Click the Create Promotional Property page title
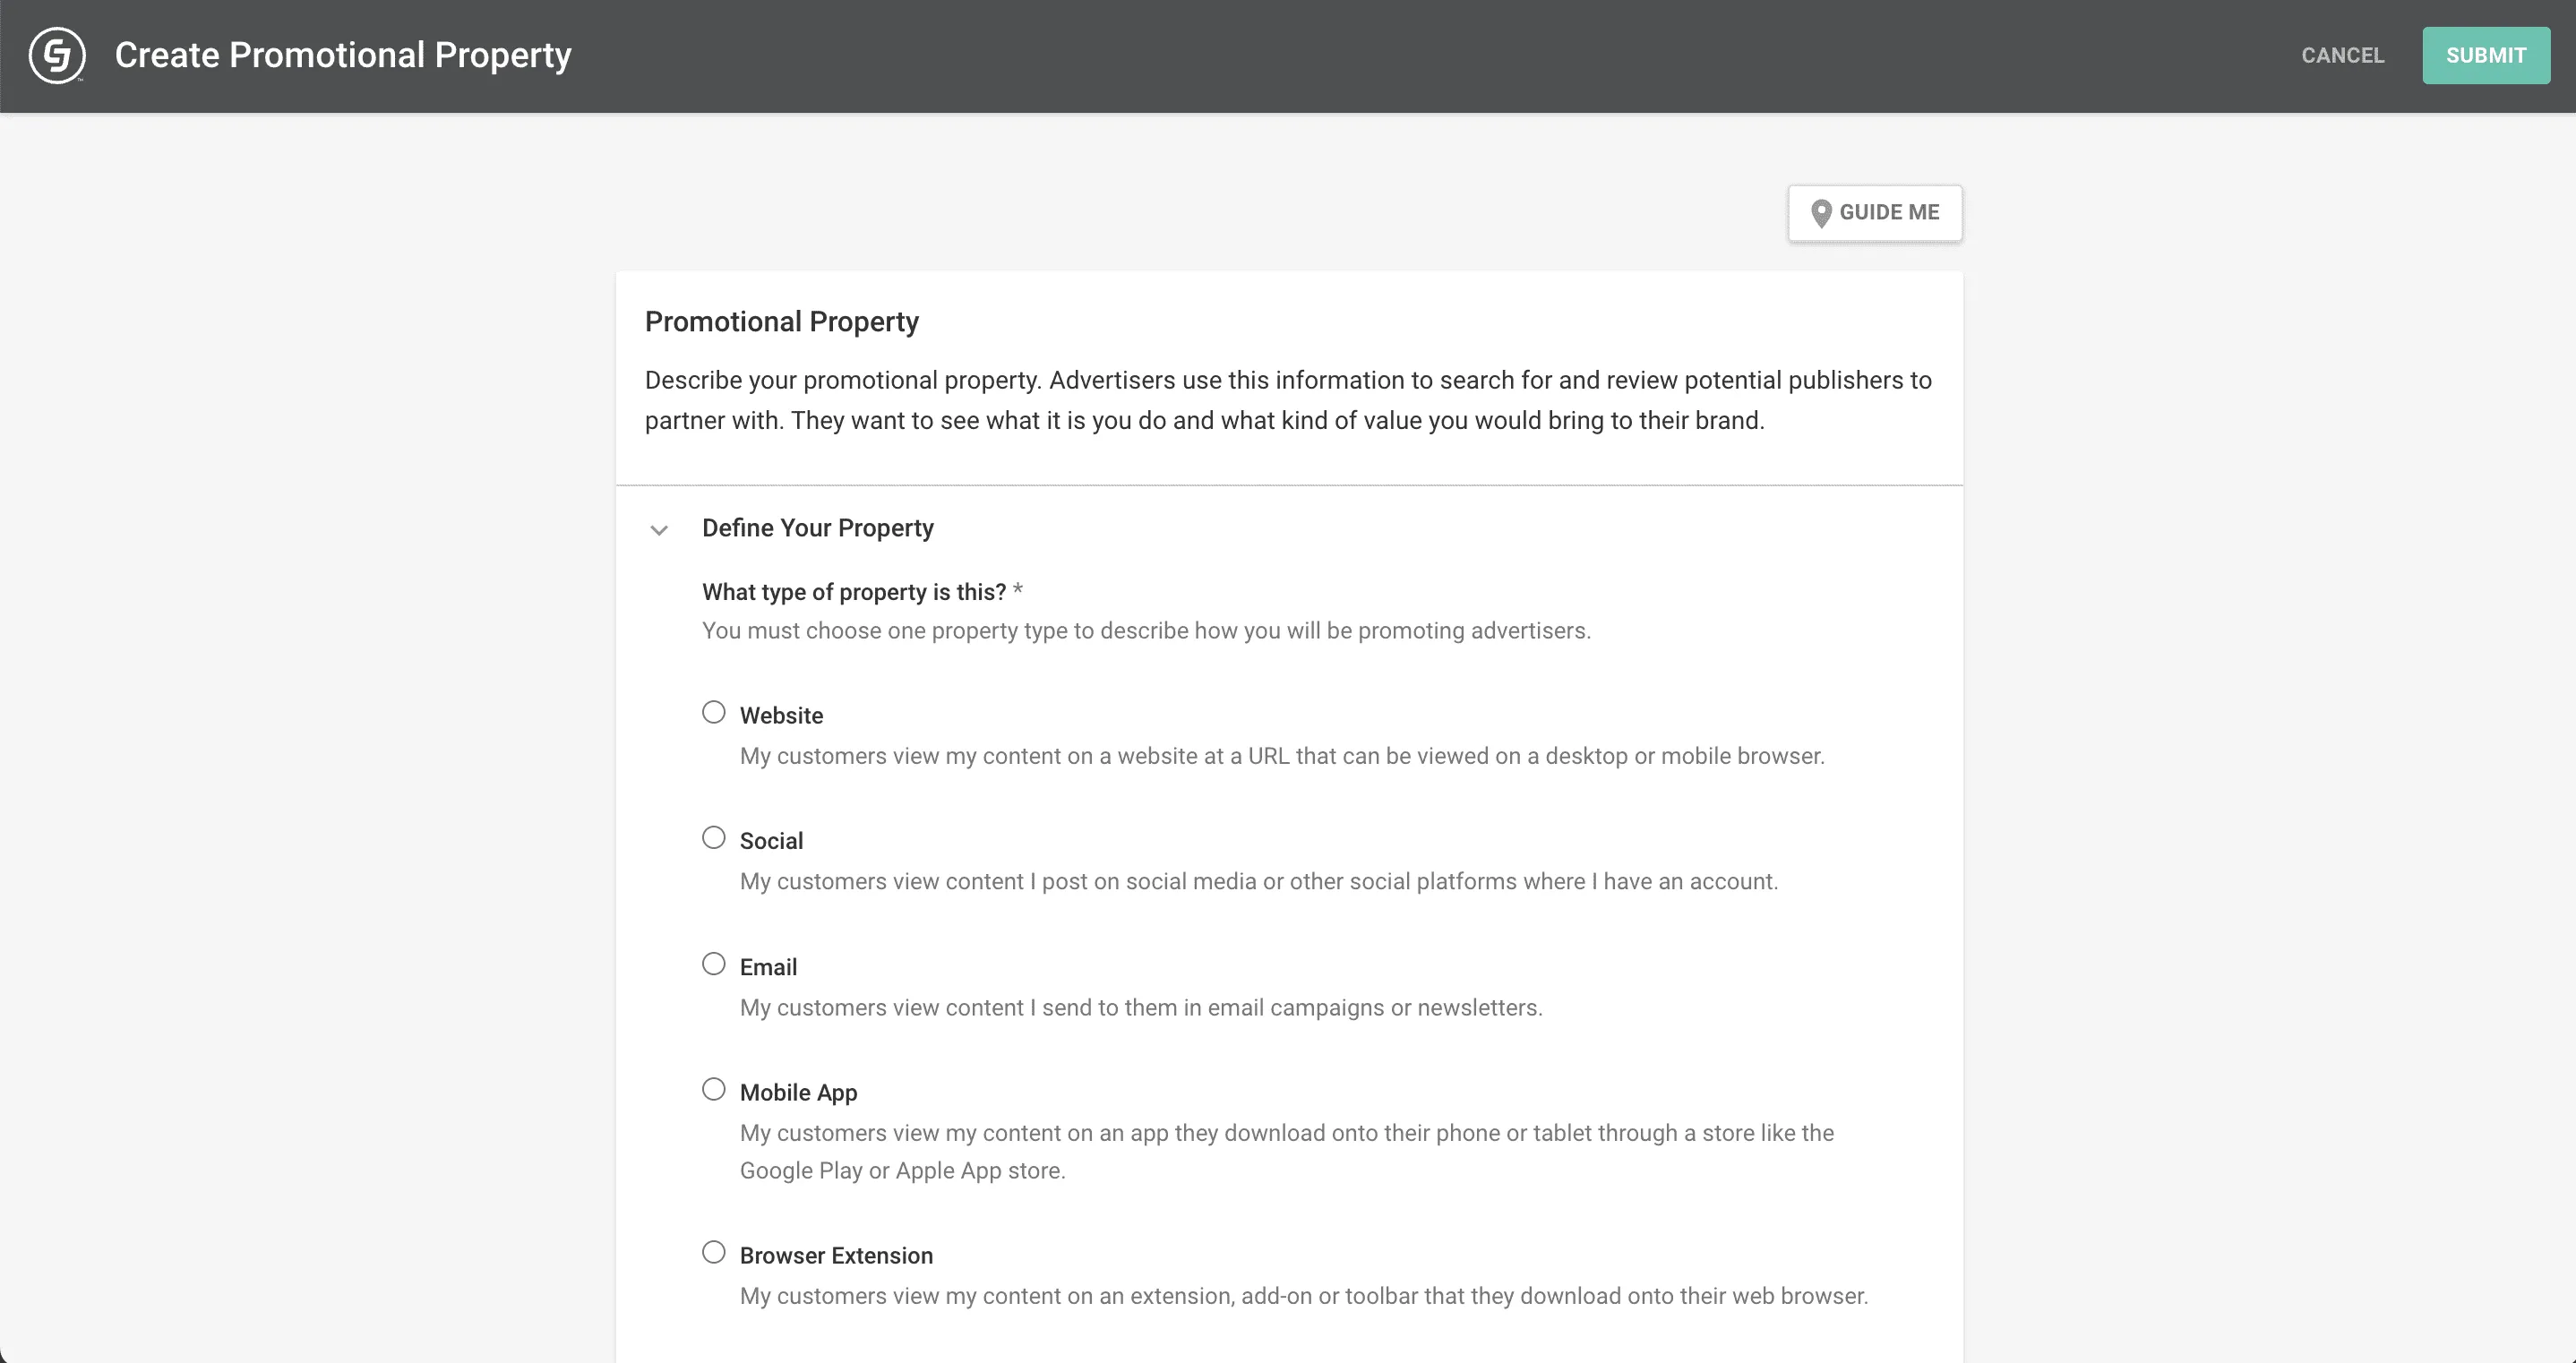 tap(343, 55)
